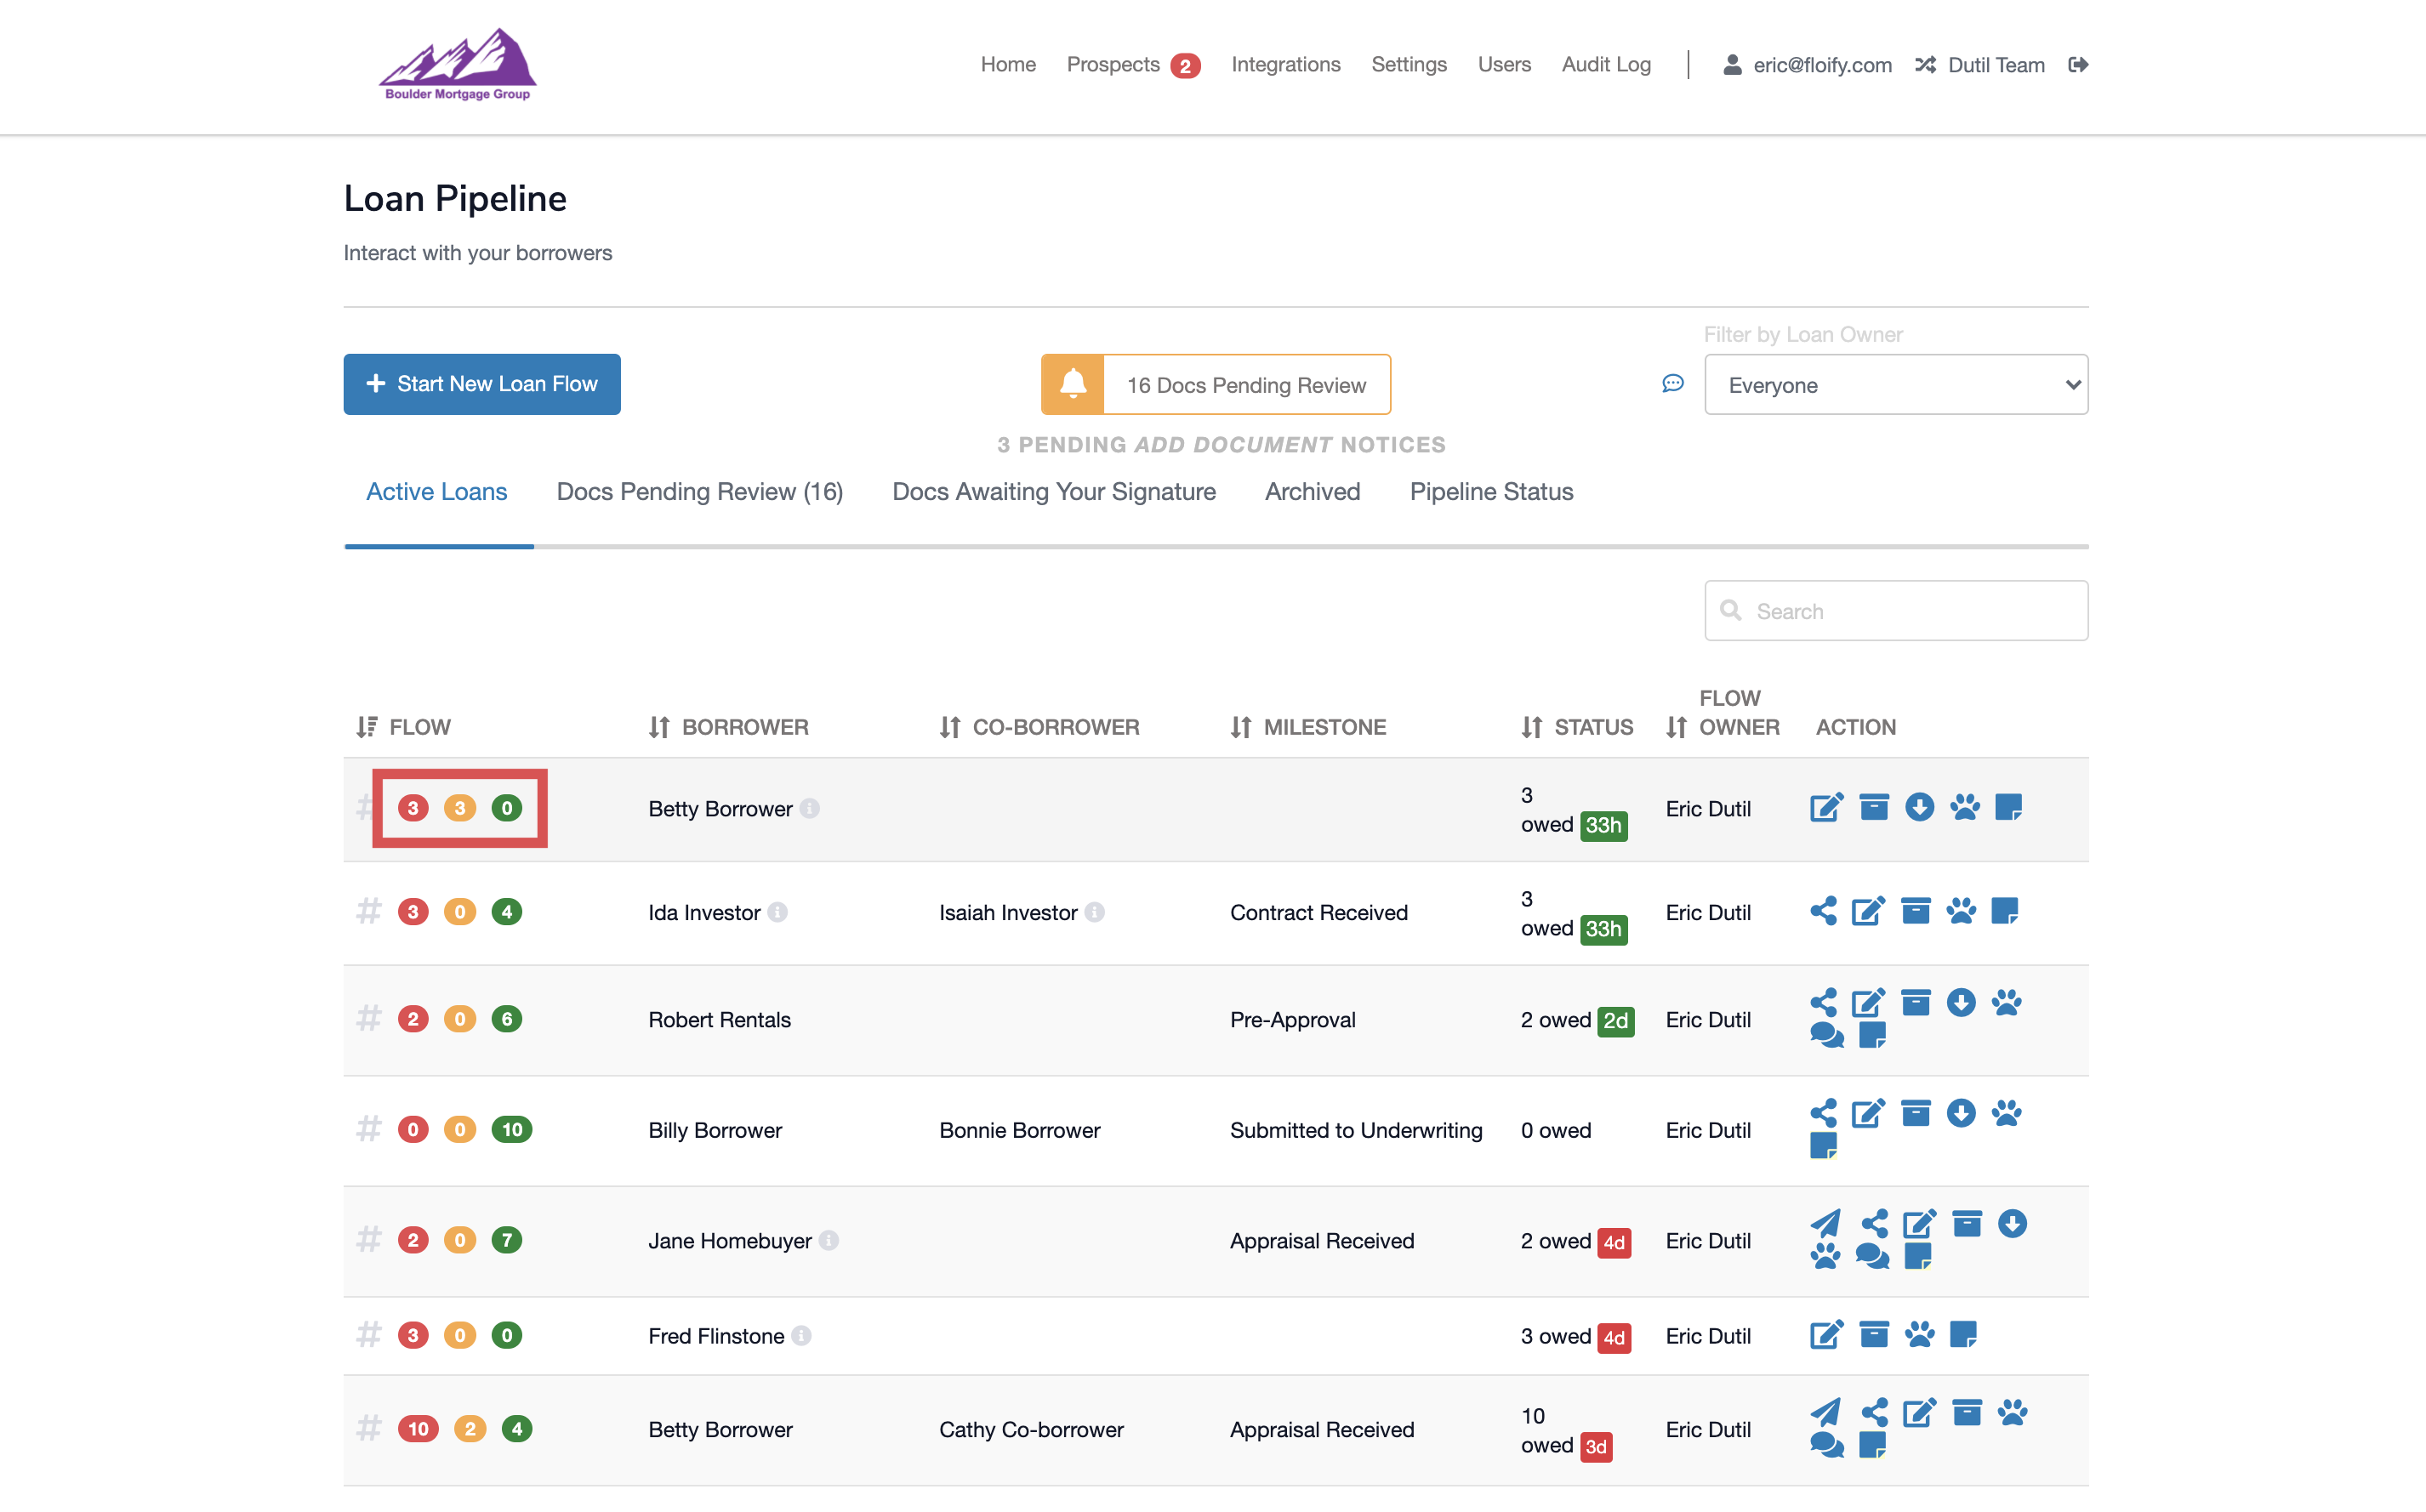
Task: Click the 16 Docs Pending Review alert button
Action: (1215, 384)
